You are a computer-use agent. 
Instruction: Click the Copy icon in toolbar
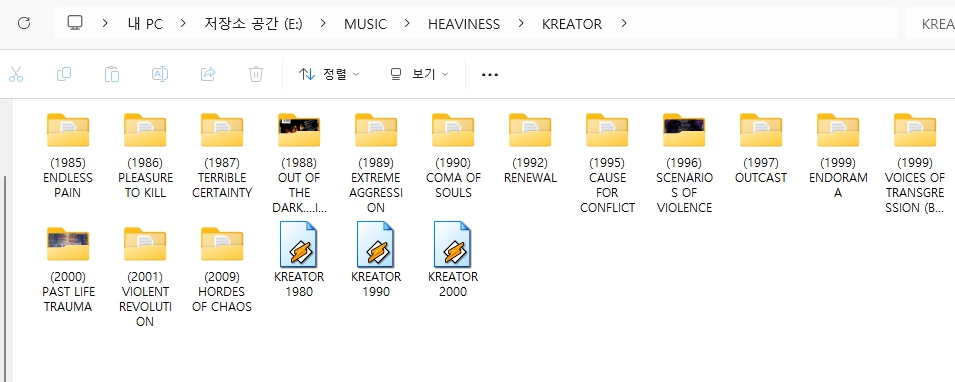click(64, 74)
